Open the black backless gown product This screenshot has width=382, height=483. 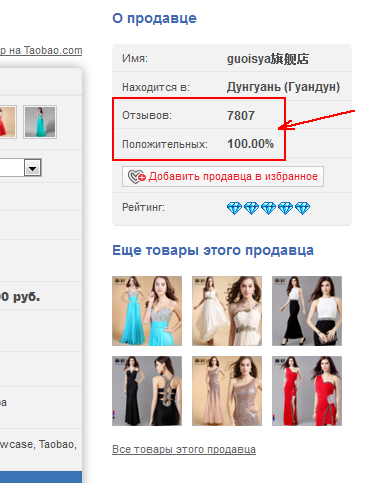(x=147, y=391)
